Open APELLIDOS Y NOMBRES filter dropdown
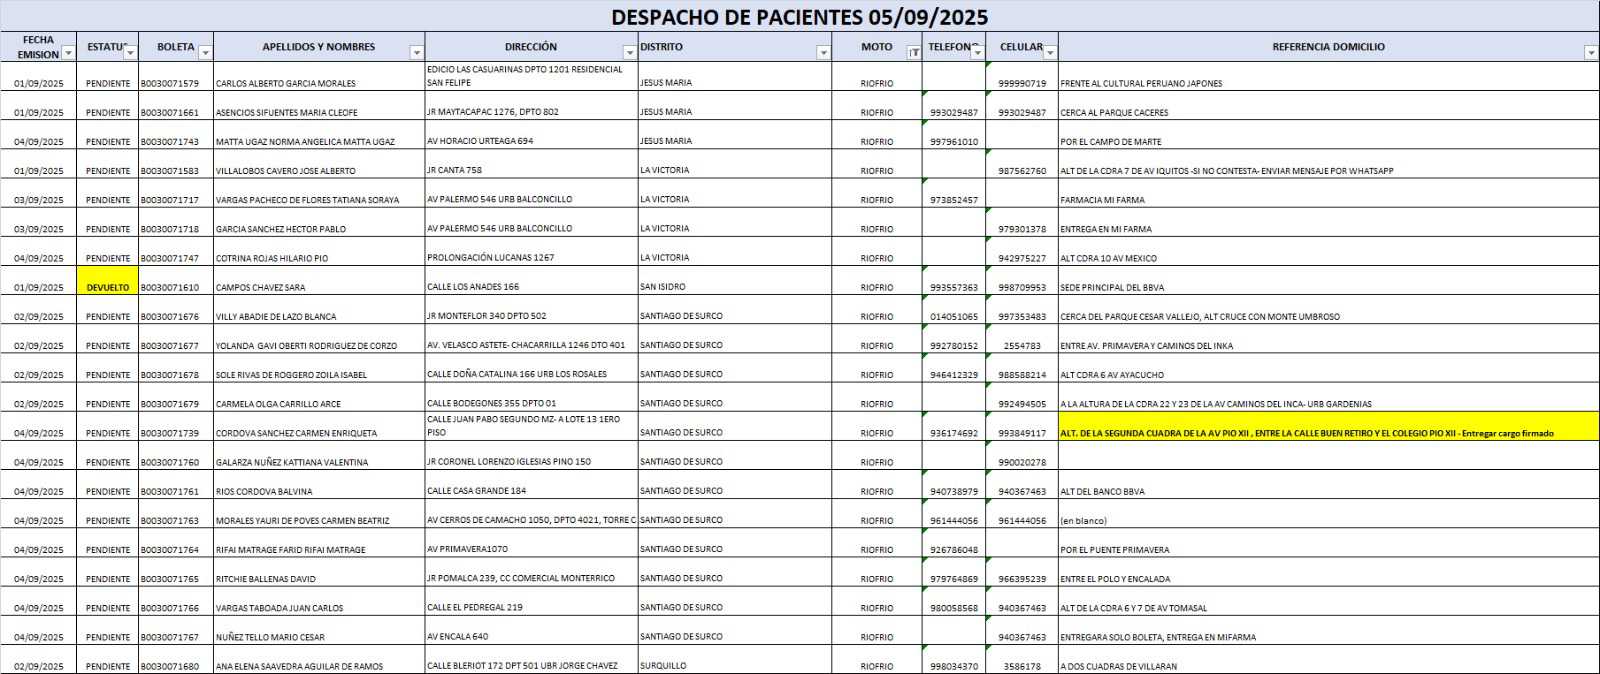This screenshot has height=674, width=1600. (416, 53)
